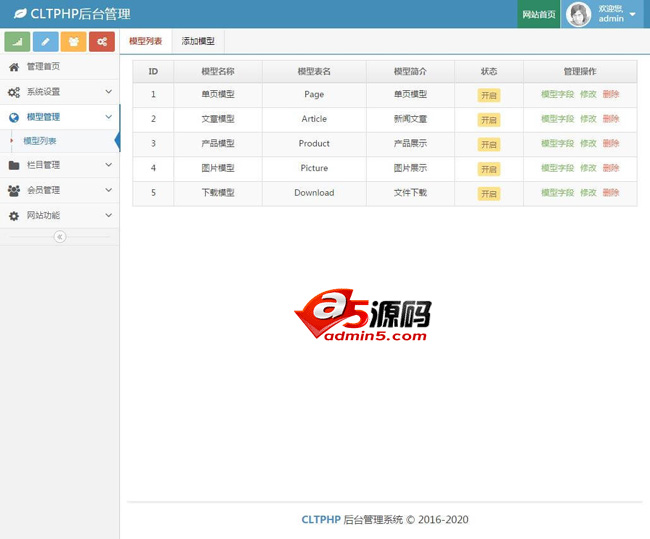Click the group icon beside 会员管理

point(14,191)
